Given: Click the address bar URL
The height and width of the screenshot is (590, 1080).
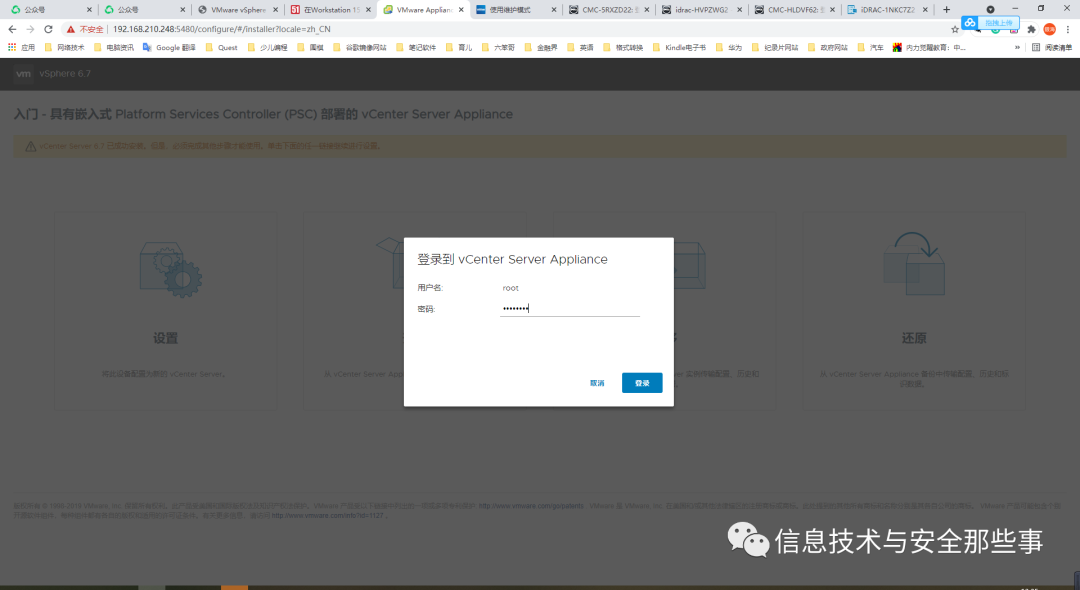Looking at the screenshot, I should point(222,29).
